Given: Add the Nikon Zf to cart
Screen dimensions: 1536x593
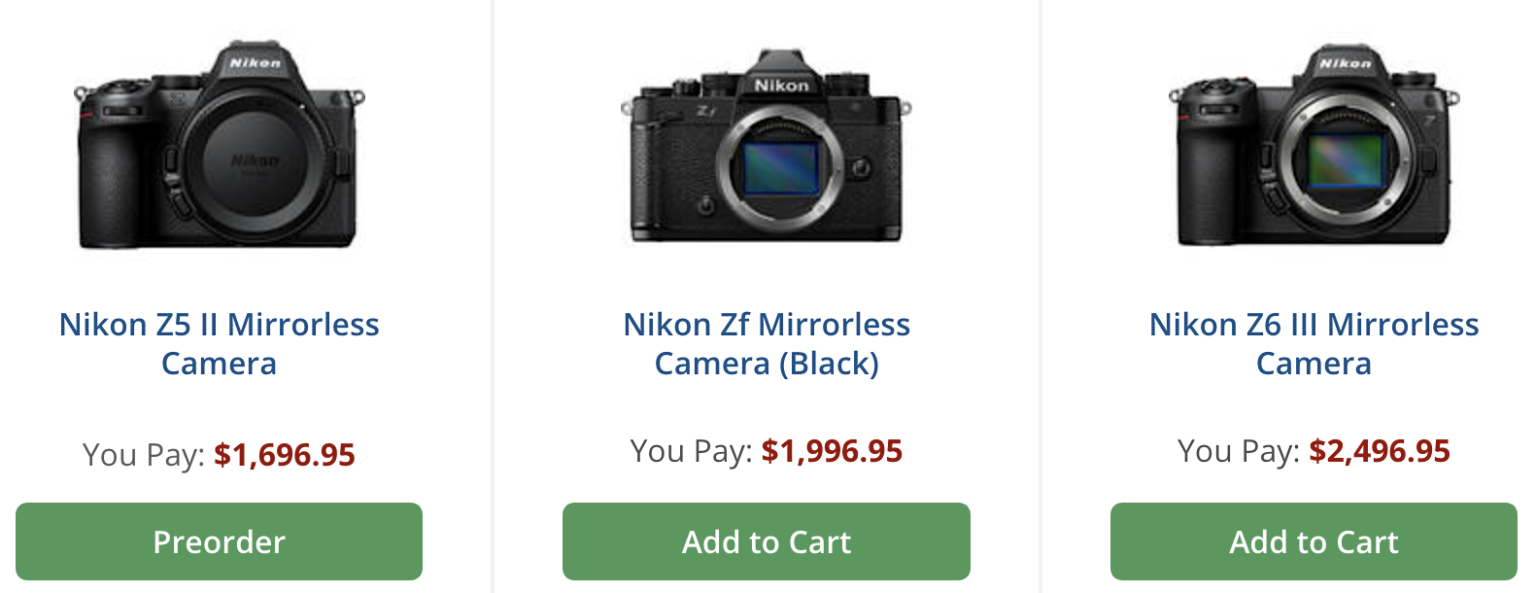Looking at the screenshot, I should coord(766,541).
